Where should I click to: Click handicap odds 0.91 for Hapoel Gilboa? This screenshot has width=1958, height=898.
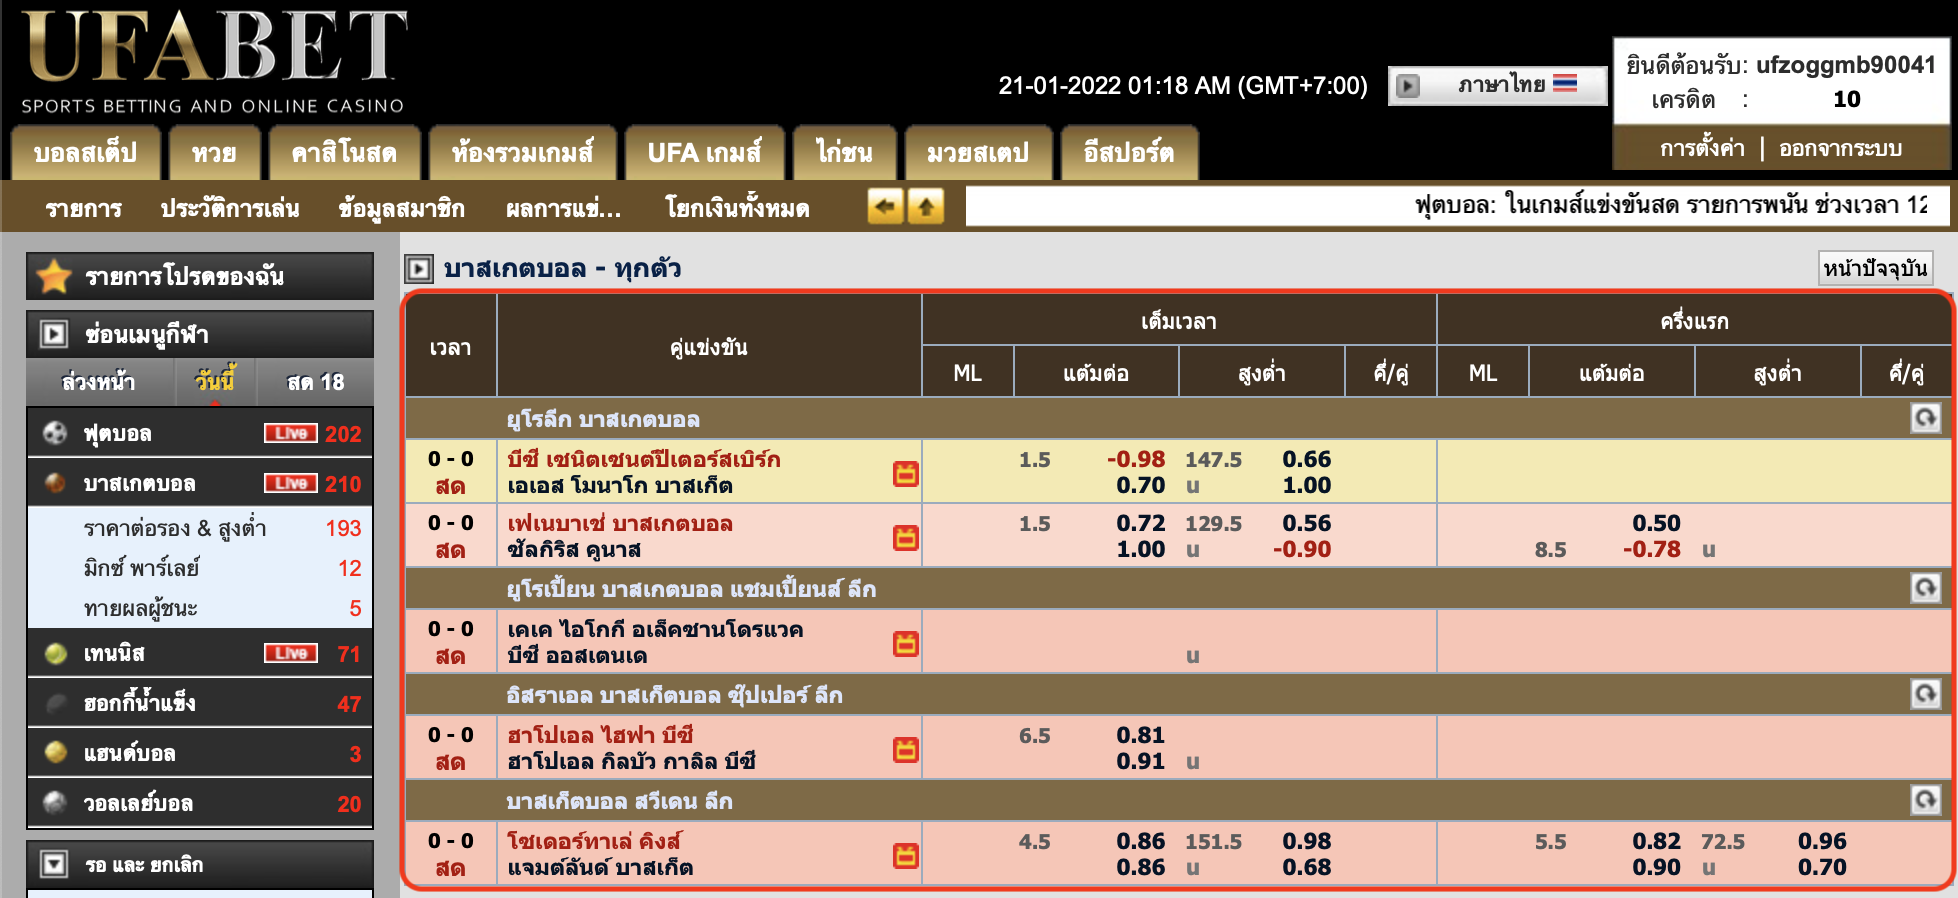coord(1141,761)
